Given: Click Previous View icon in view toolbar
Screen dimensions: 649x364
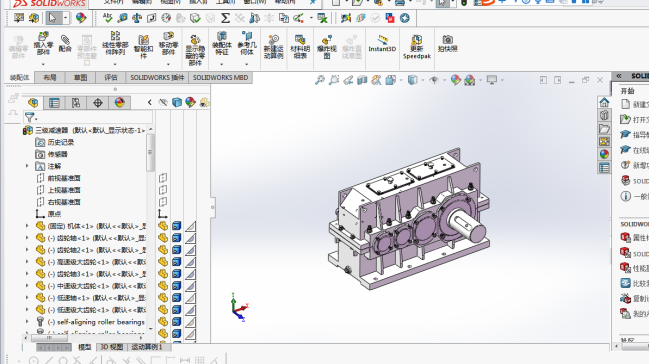Looking at the screenshot, I should [348, 80].
